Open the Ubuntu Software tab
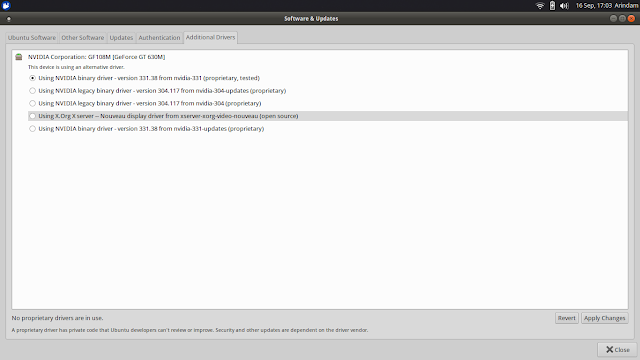Screen dimensions: 640x360 click(32, 38)
